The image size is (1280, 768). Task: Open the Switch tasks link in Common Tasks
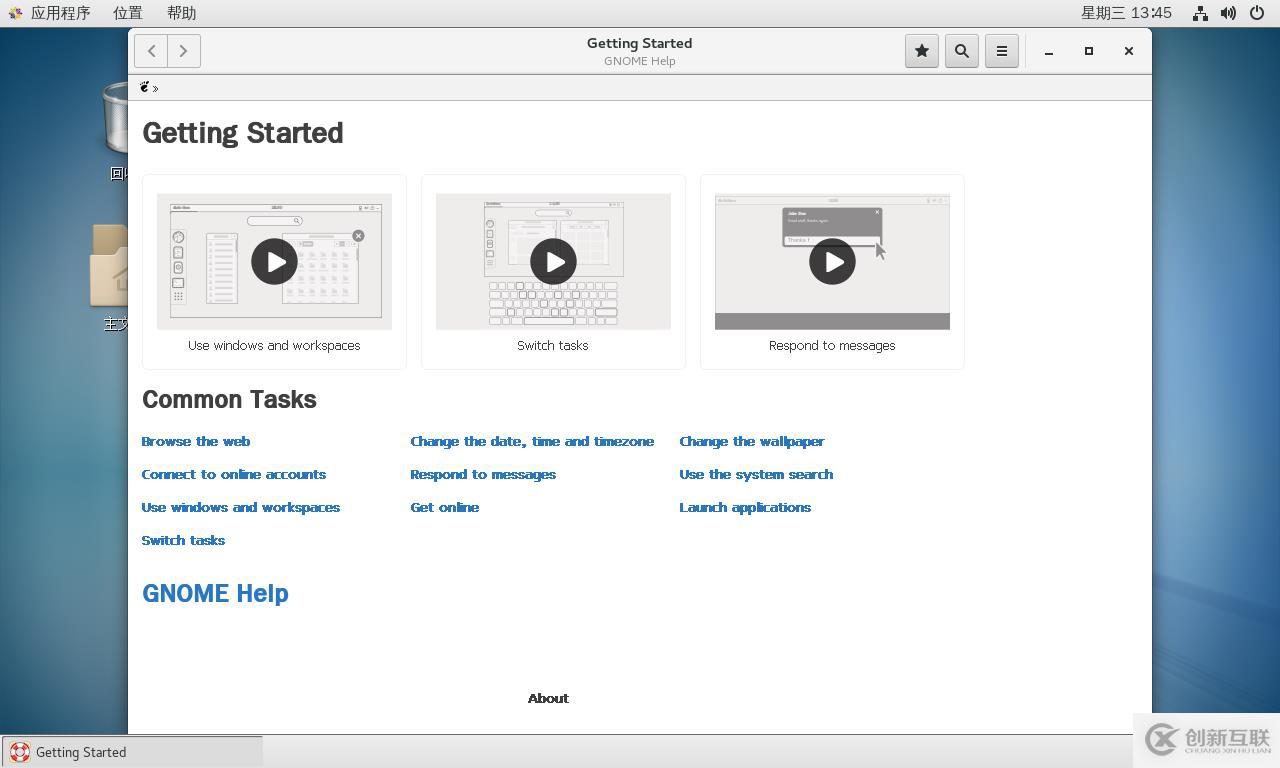point(183,540)
